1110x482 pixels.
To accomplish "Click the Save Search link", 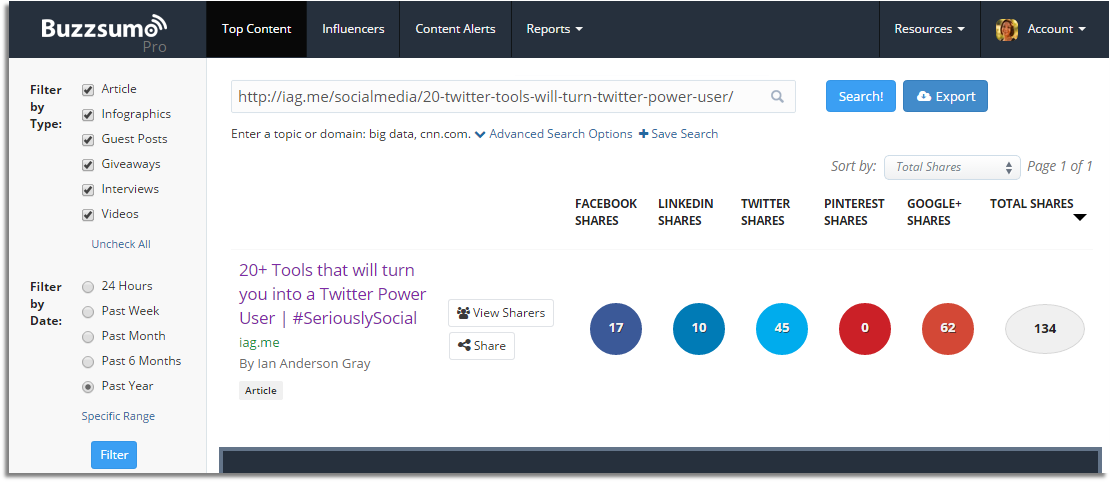I will pyautogui.click(x=678, y=134).
